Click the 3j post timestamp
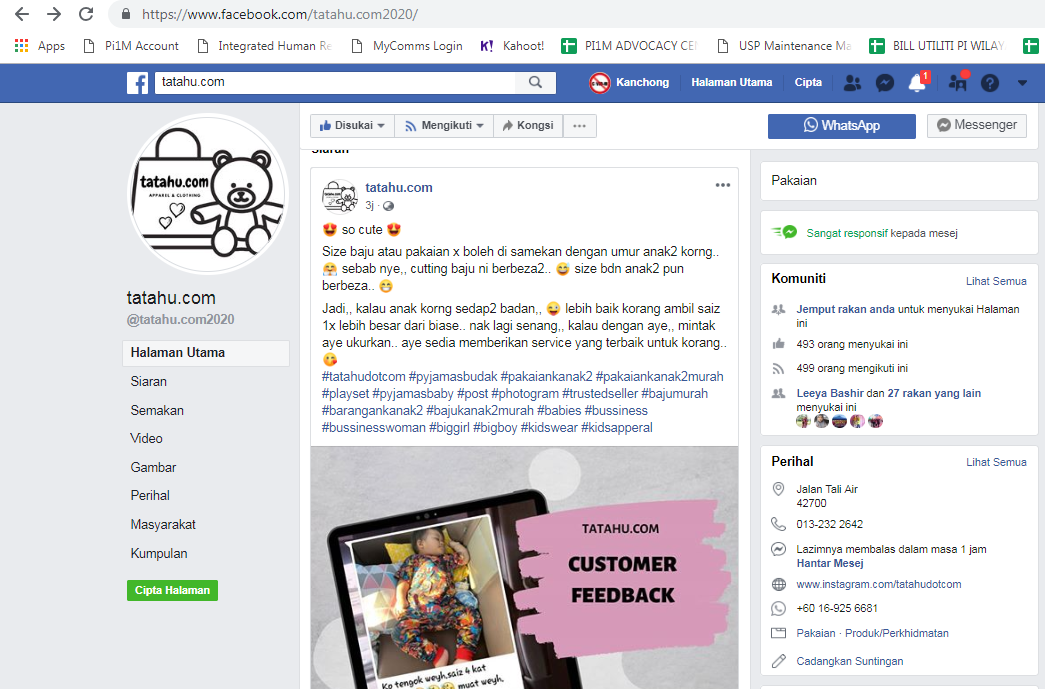Viewport: 1045px width, 689px height. pos(369,205)
